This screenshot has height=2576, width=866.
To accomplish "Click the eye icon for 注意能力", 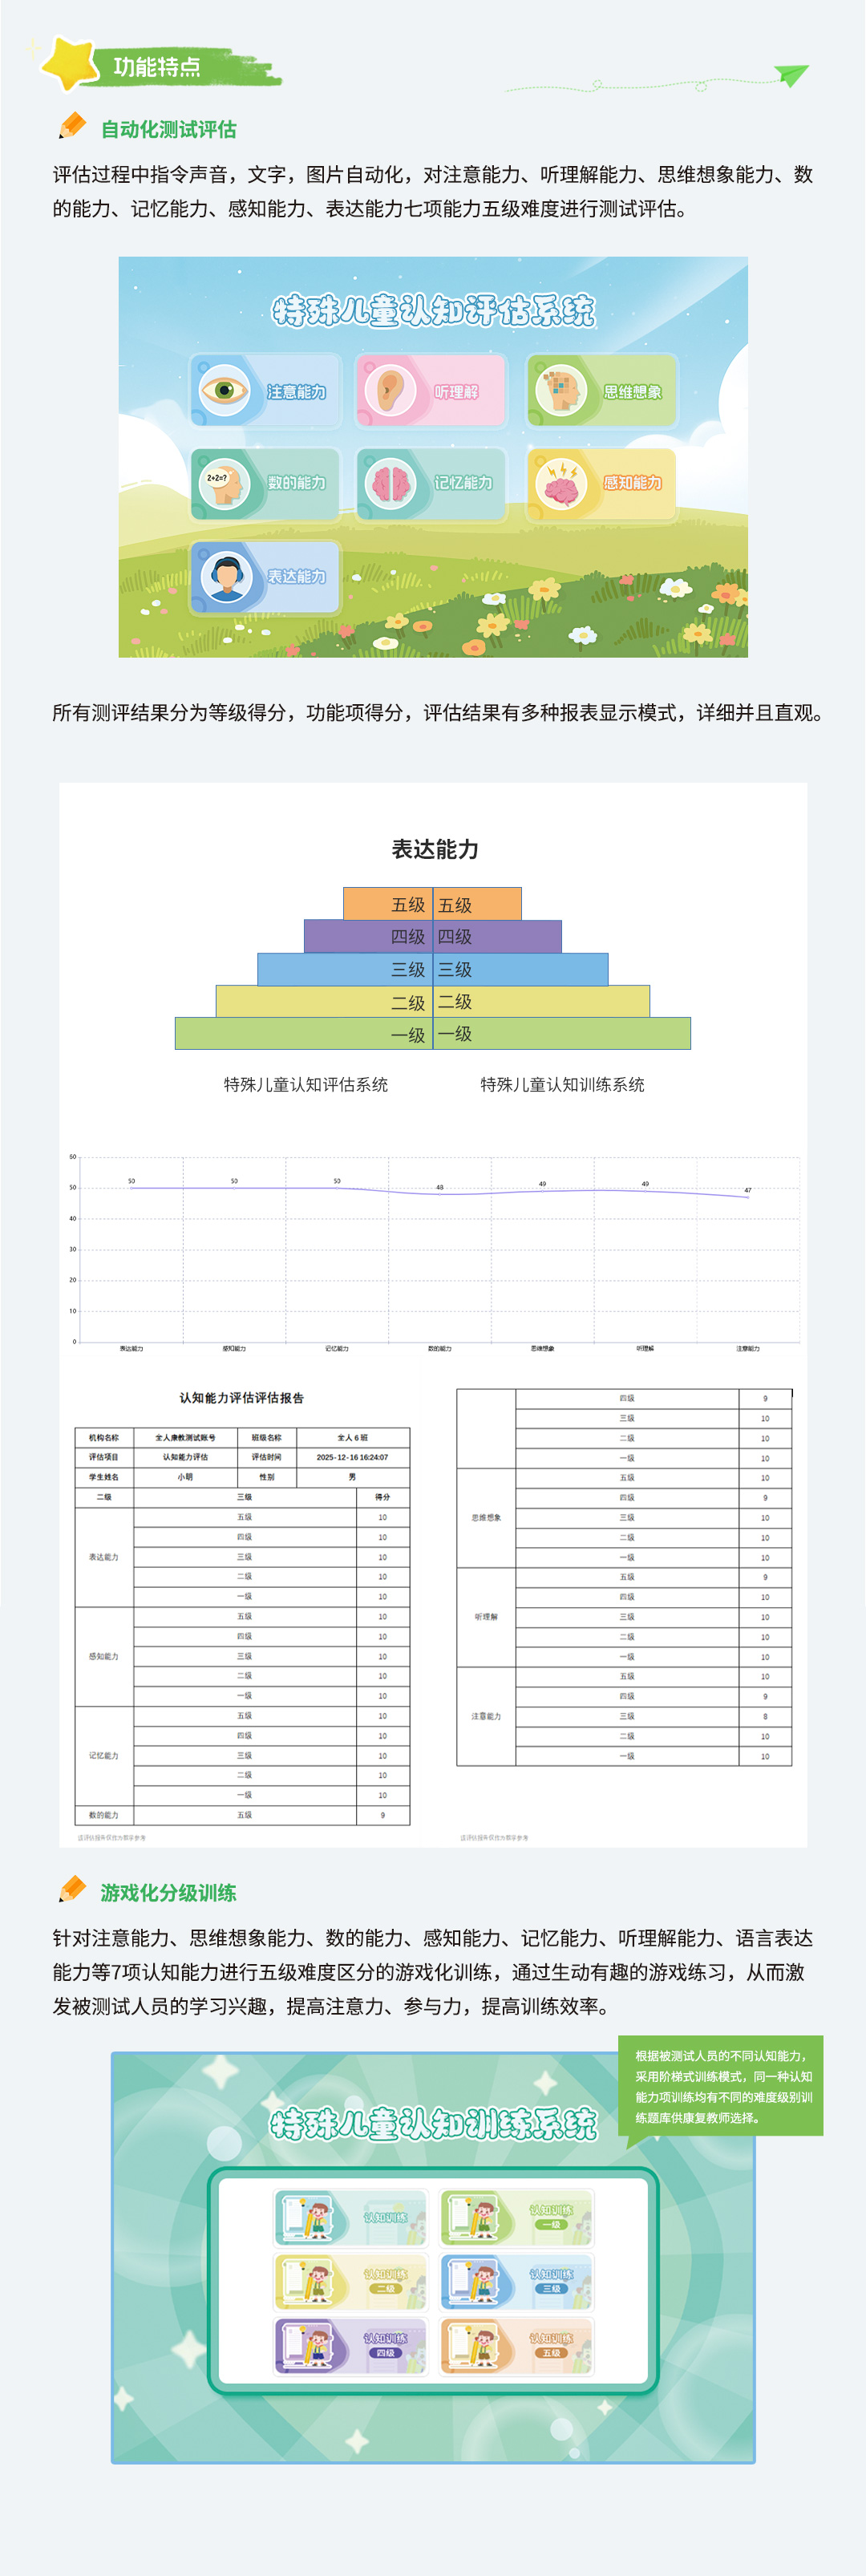I will 225,390.
